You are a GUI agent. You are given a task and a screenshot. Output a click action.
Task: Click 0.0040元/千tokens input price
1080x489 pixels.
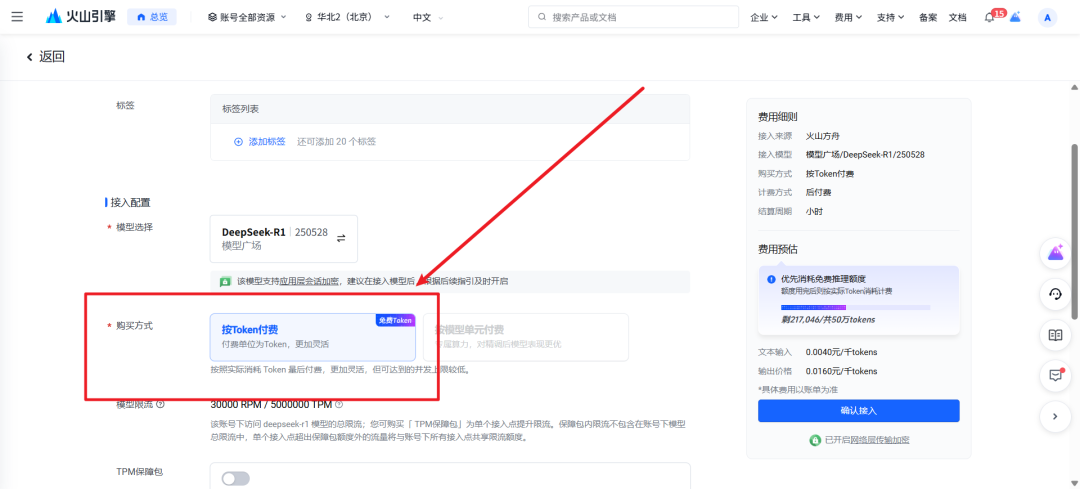pos(841,353)
